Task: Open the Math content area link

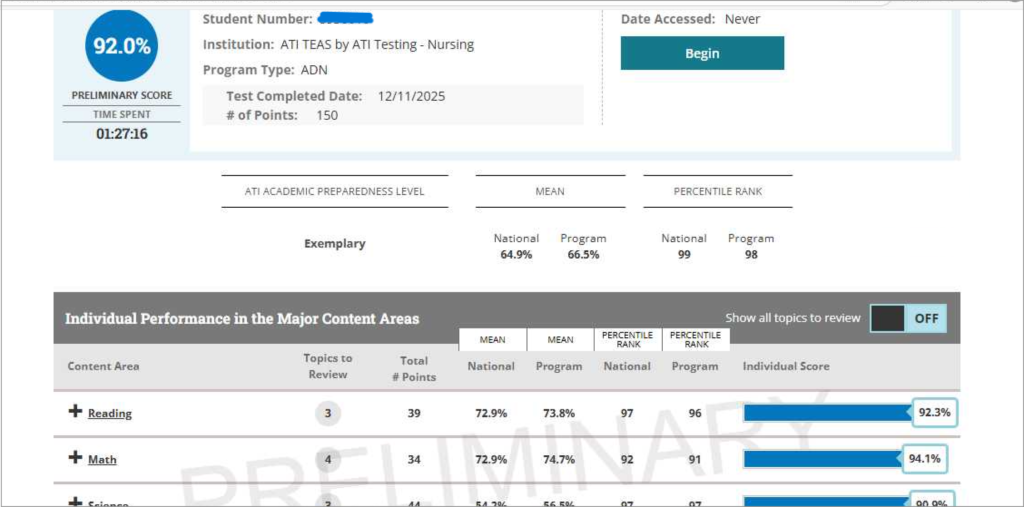Action: tap(102, 459)
